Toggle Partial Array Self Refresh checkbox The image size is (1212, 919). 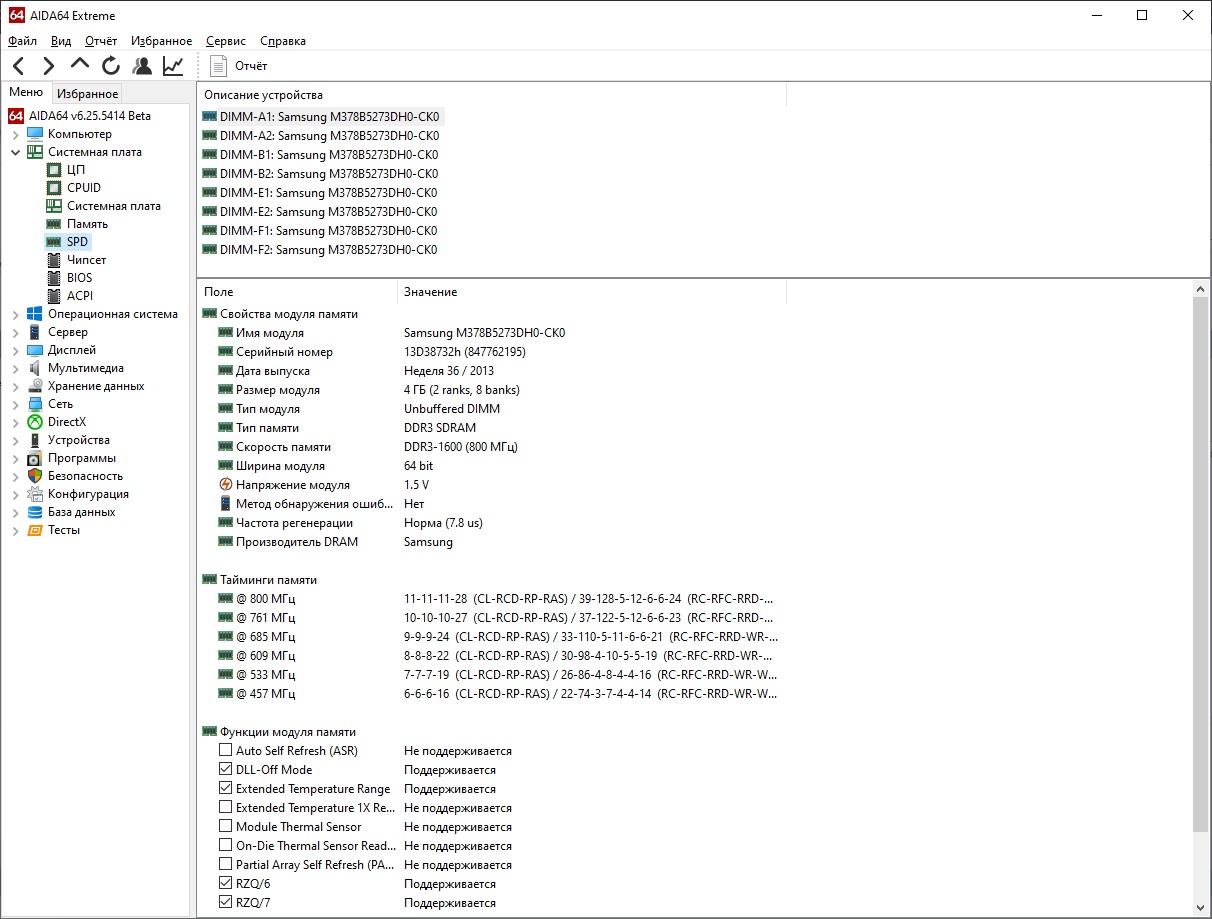pos(225,865)
